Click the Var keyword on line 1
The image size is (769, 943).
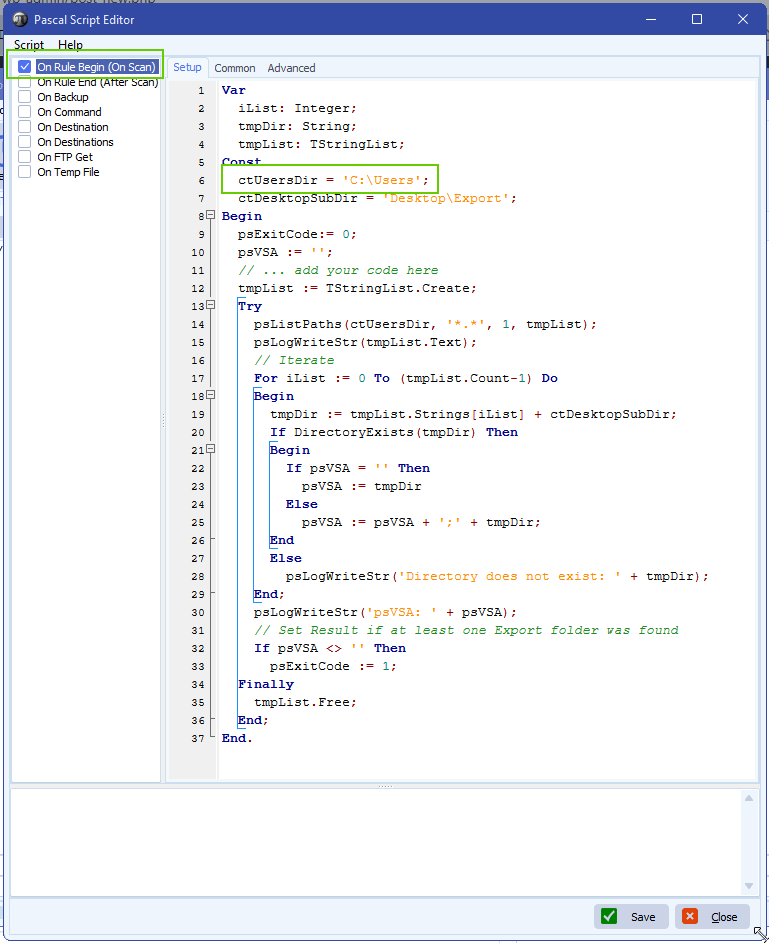(x=233, y=90)
